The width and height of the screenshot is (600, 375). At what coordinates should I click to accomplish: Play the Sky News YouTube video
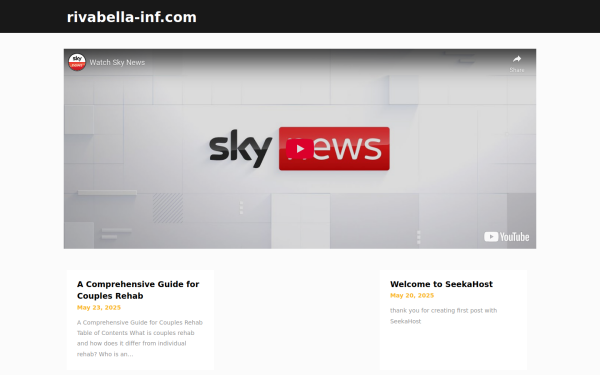(x=300, y=148)
